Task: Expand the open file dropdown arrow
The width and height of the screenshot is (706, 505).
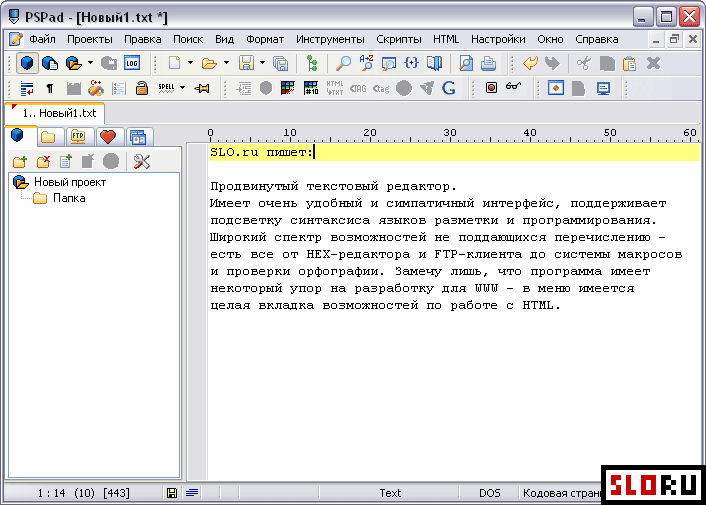Action: click(x=226, y=63)
